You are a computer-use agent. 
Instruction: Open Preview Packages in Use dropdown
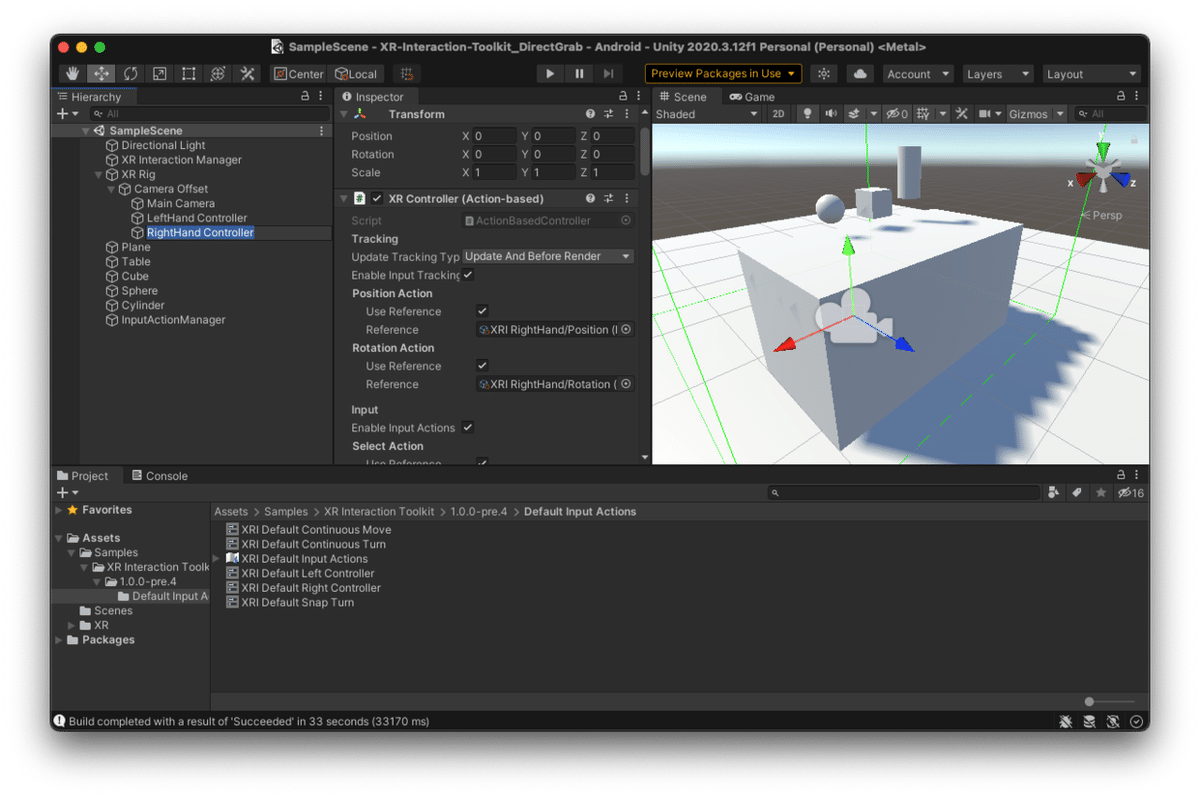(x=724, y=74)
